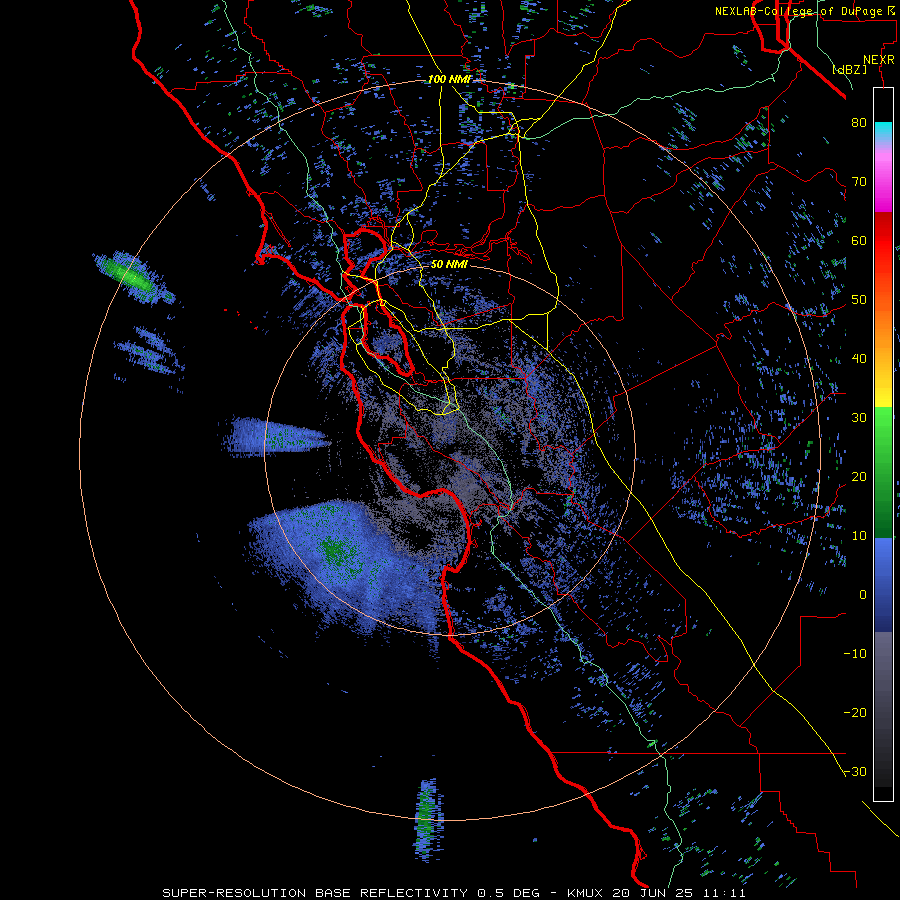Click the 60 value on the dBZ scale
Viewport: 900px width, 900px height.
click(859, 240)
